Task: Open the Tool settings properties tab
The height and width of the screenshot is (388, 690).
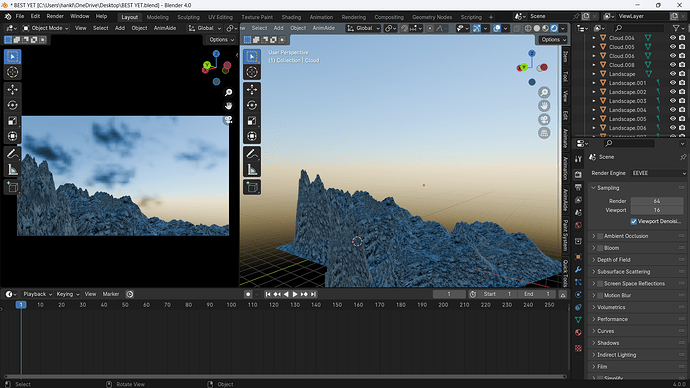Action: coord(578,159)
